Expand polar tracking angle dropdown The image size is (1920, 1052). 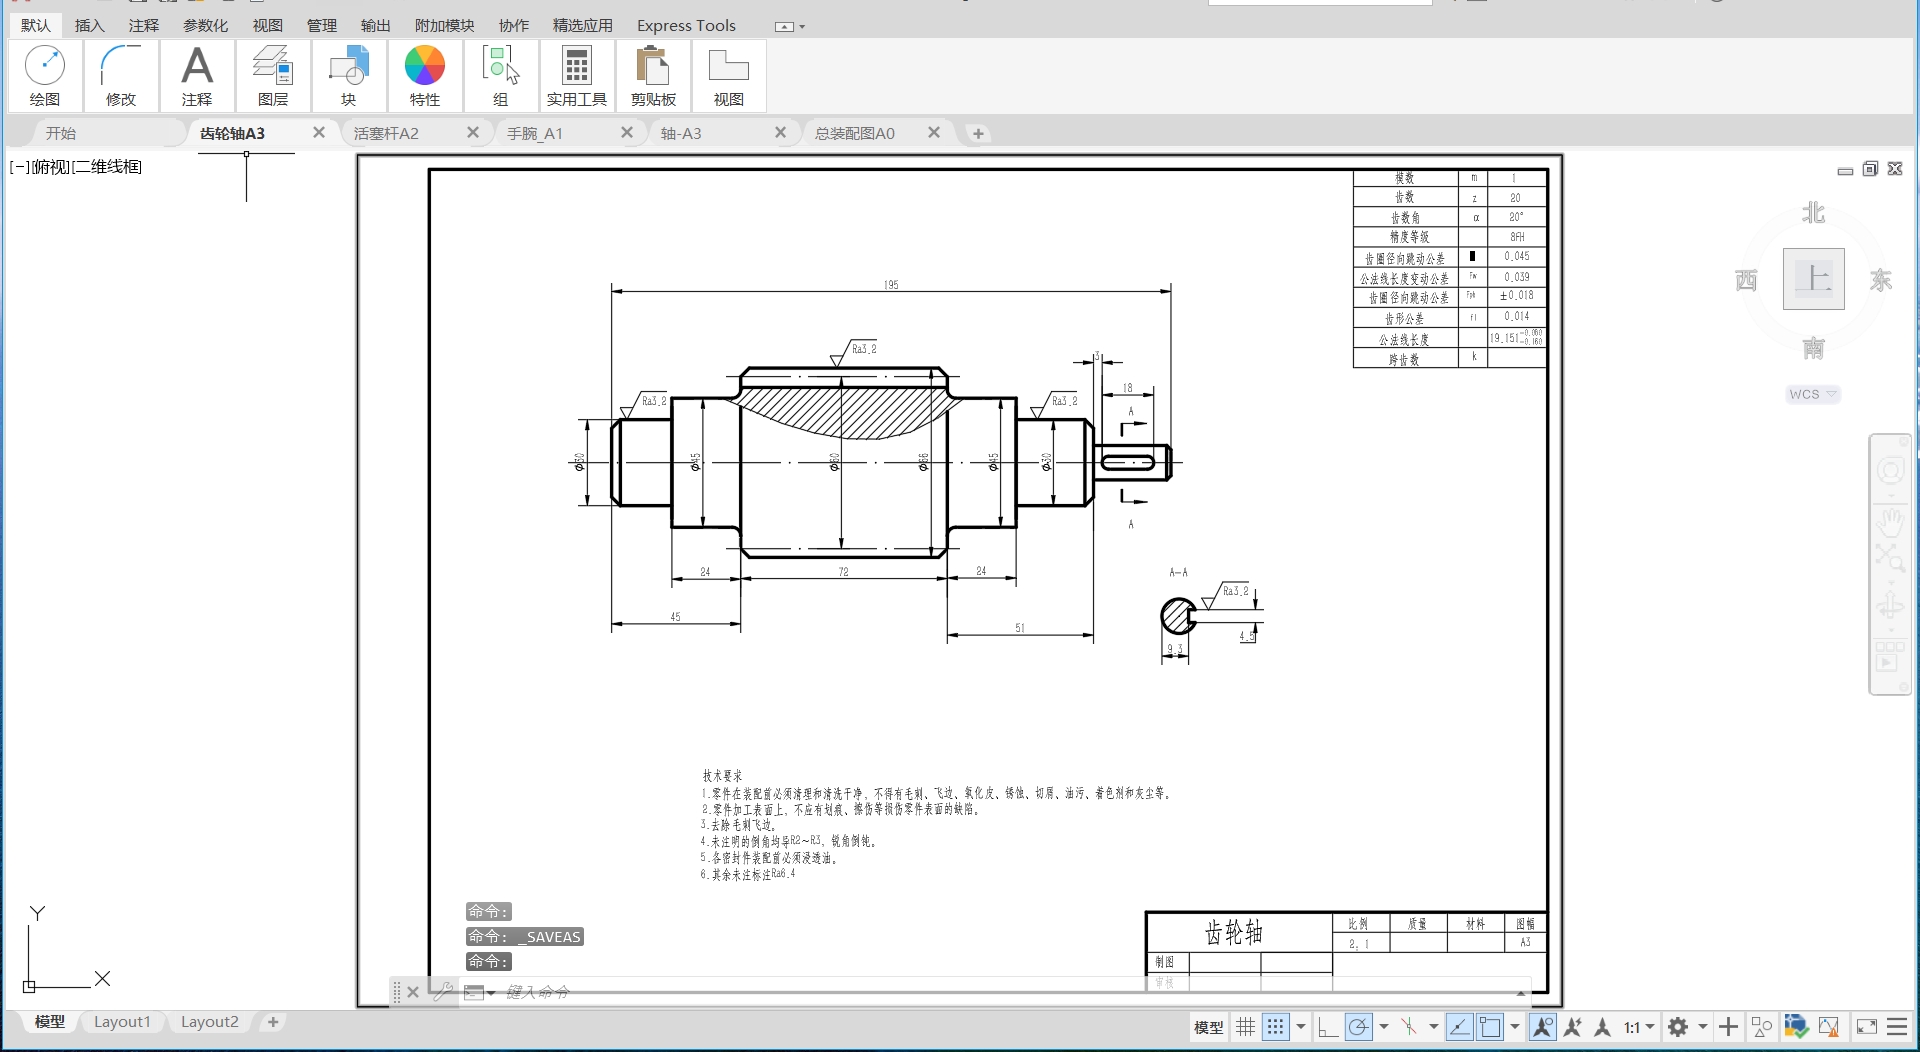click(1384, 1027)
